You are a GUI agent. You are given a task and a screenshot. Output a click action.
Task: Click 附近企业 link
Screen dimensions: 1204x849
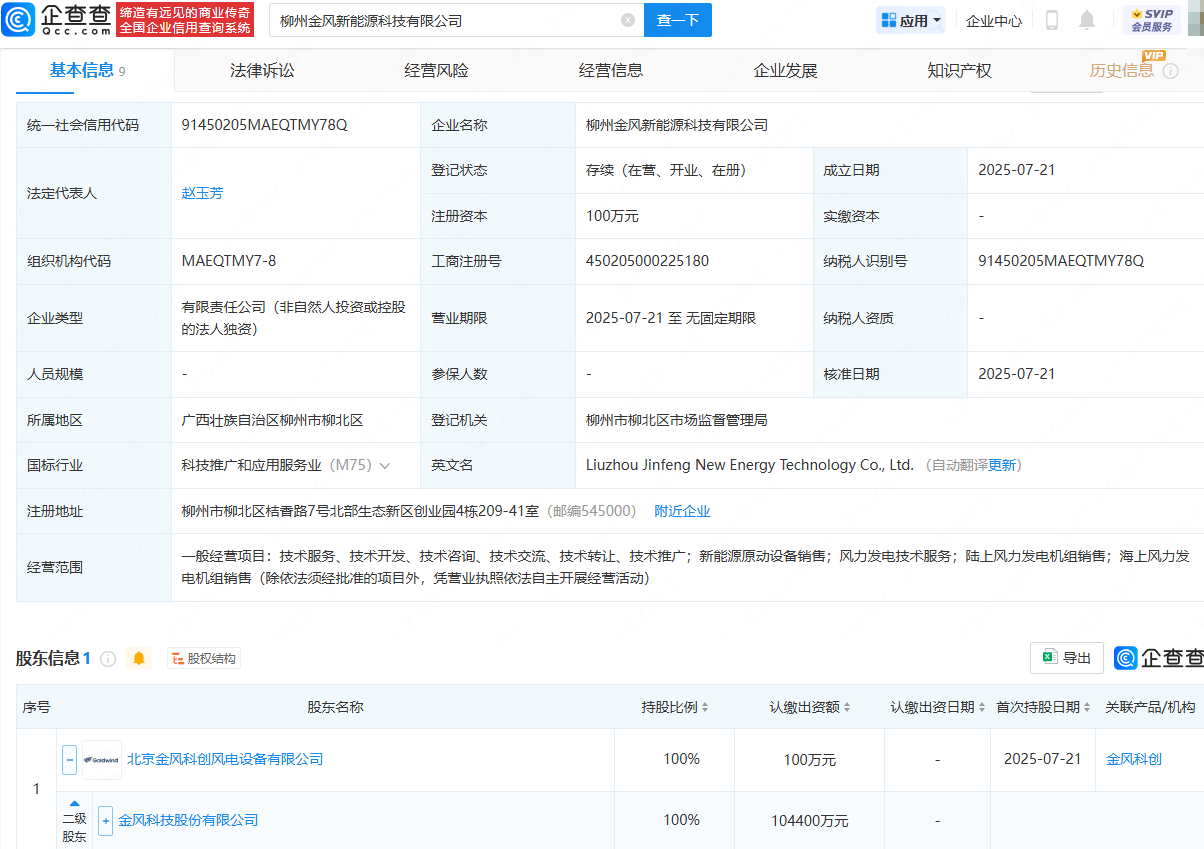682,511
